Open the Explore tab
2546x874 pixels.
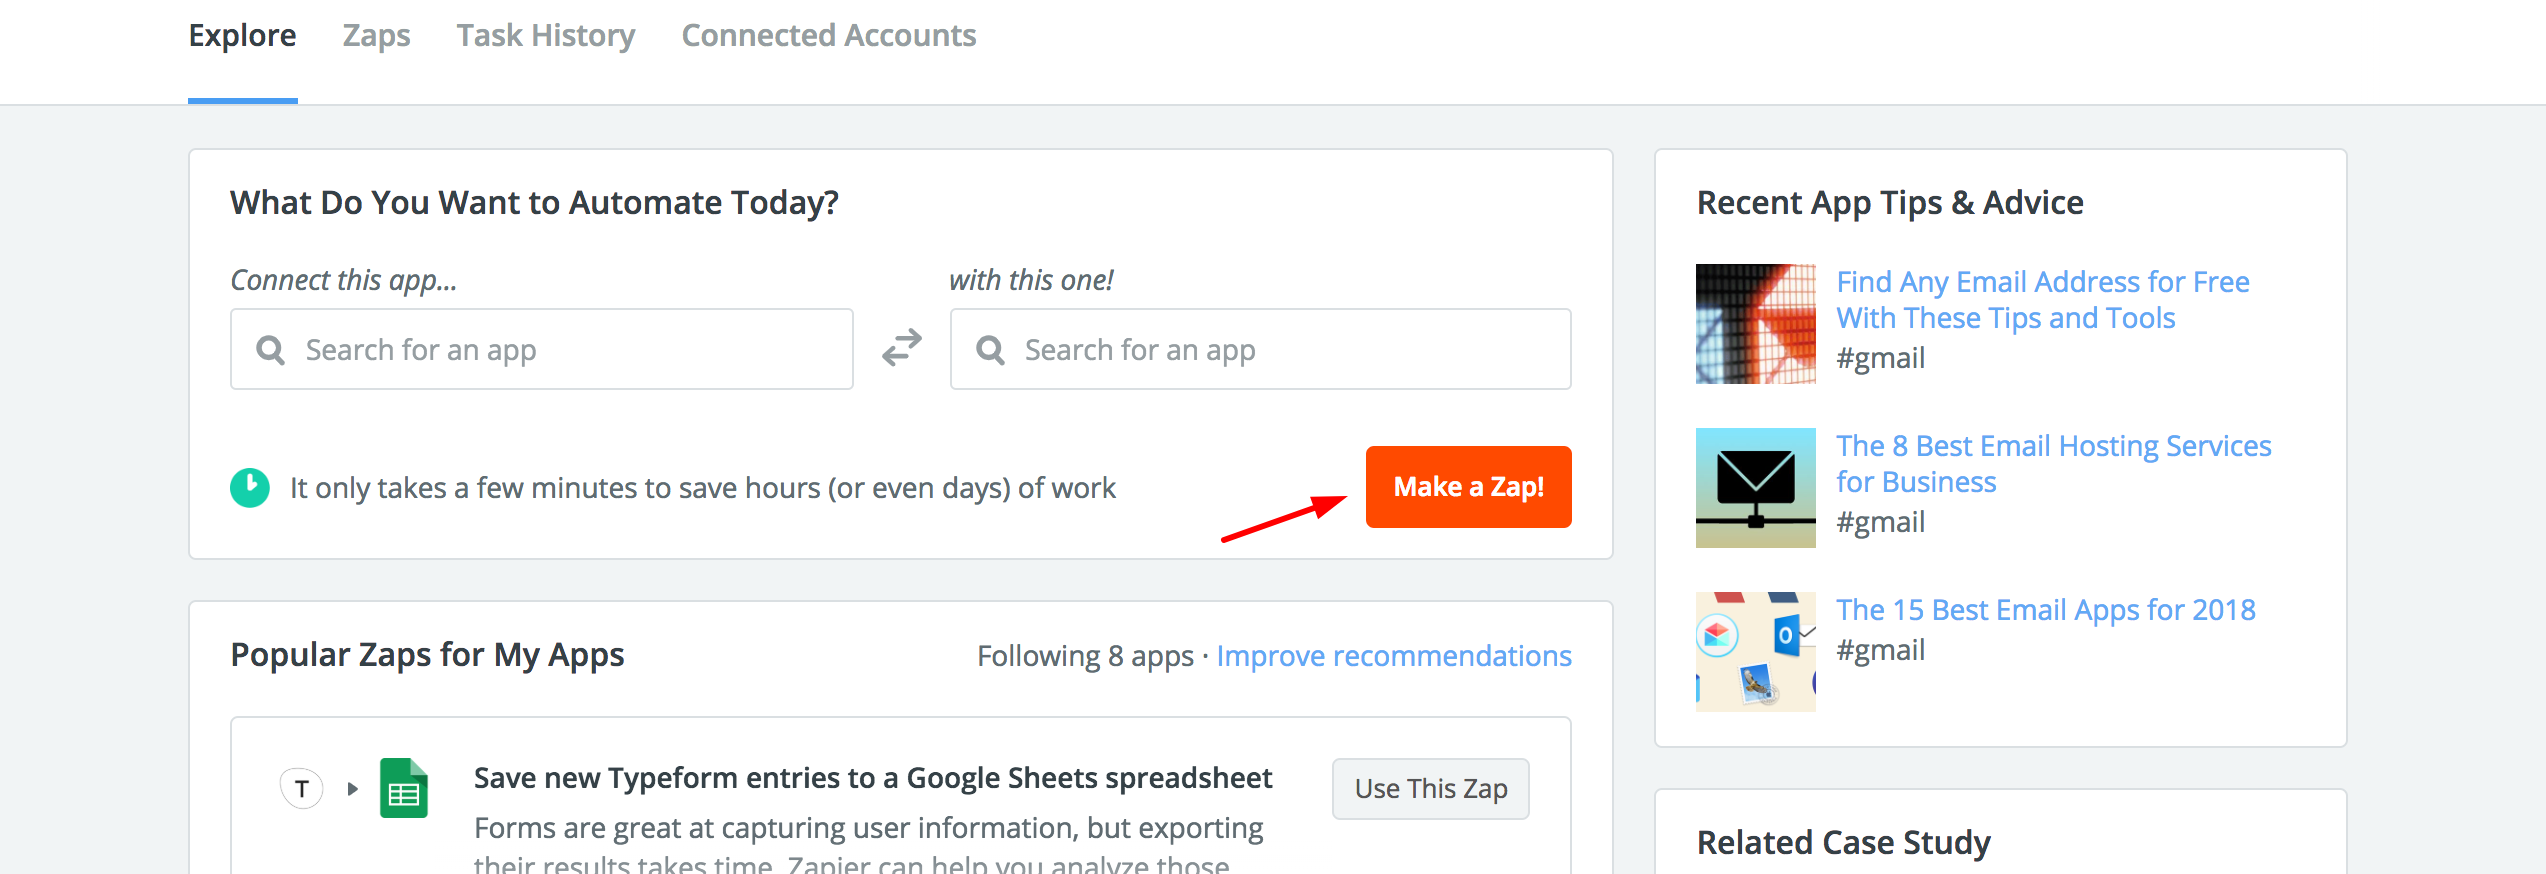point(242,36)
